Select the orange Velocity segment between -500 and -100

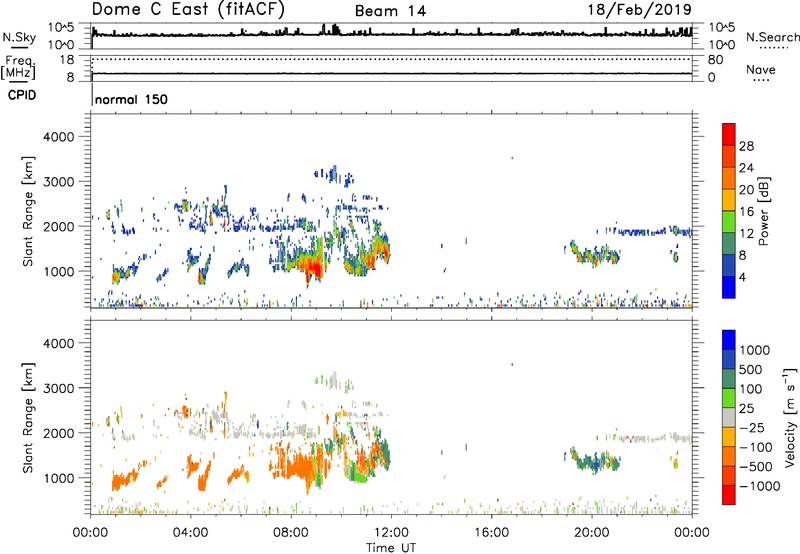729,456
